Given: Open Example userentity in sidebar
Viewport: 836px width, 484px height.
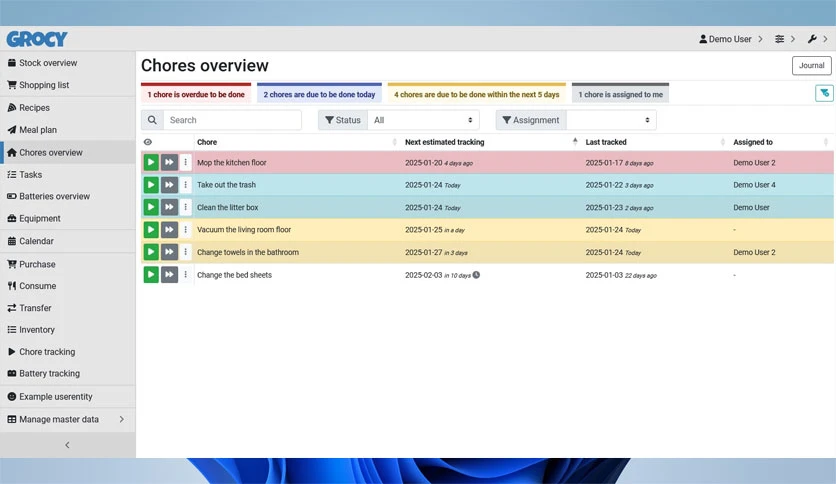Looking at the screenshot, I should tap(67, 397).
